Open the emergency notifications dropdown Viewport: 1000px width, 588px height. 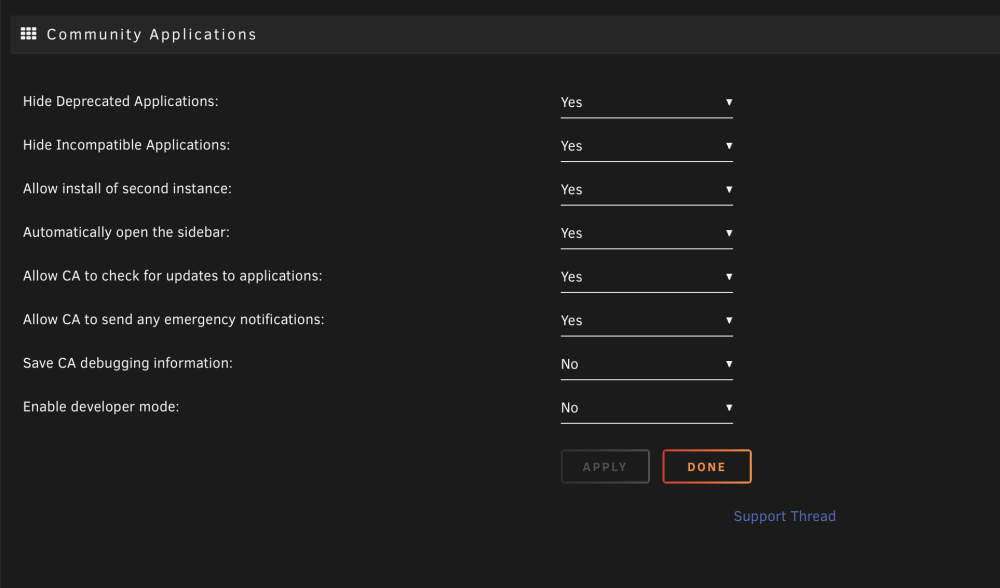click(x=647, y=320)
